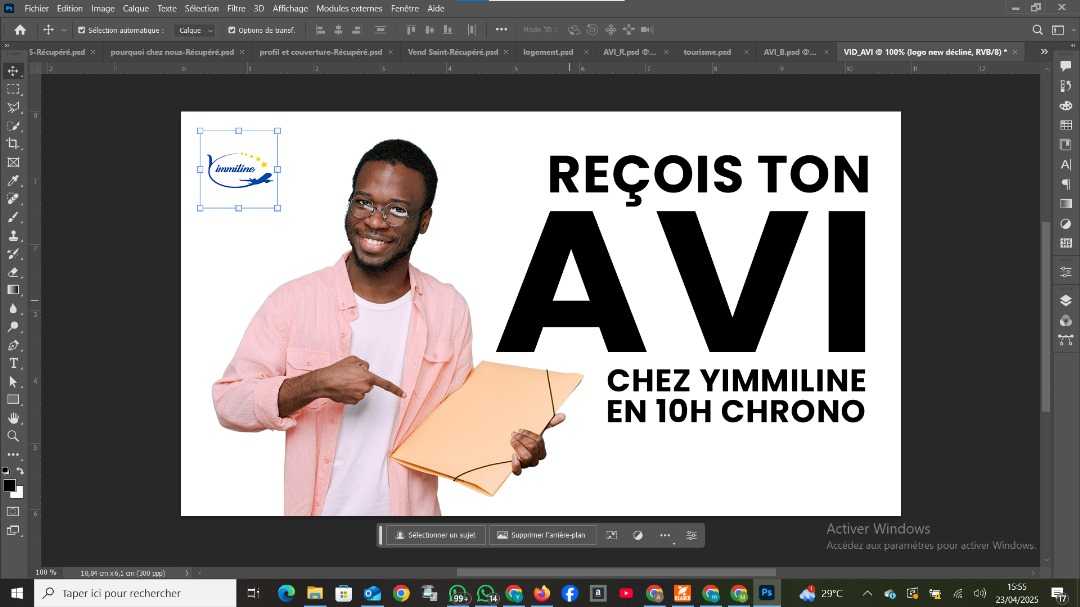Reset default foreground and background colors
The height and width of the screenshot is (607, 1080).
6,471
